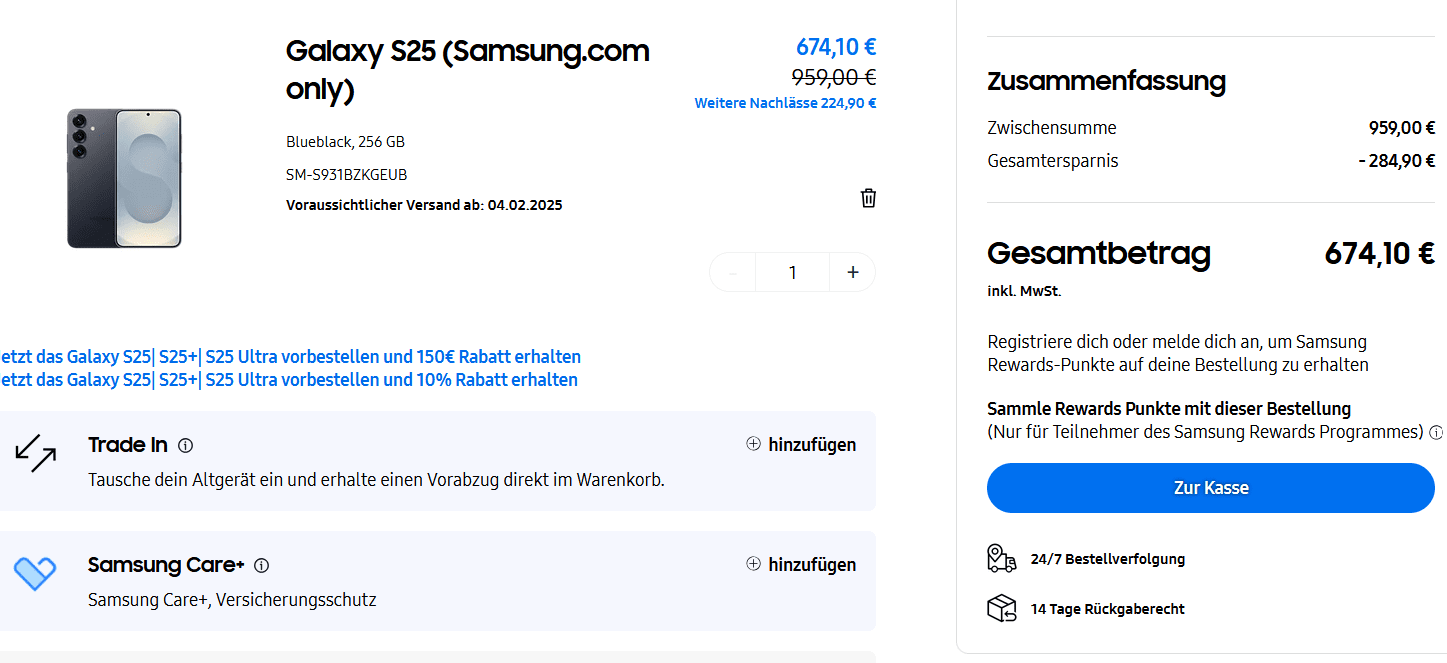
Task: Click the quantity input field
Action: (792, 272)
